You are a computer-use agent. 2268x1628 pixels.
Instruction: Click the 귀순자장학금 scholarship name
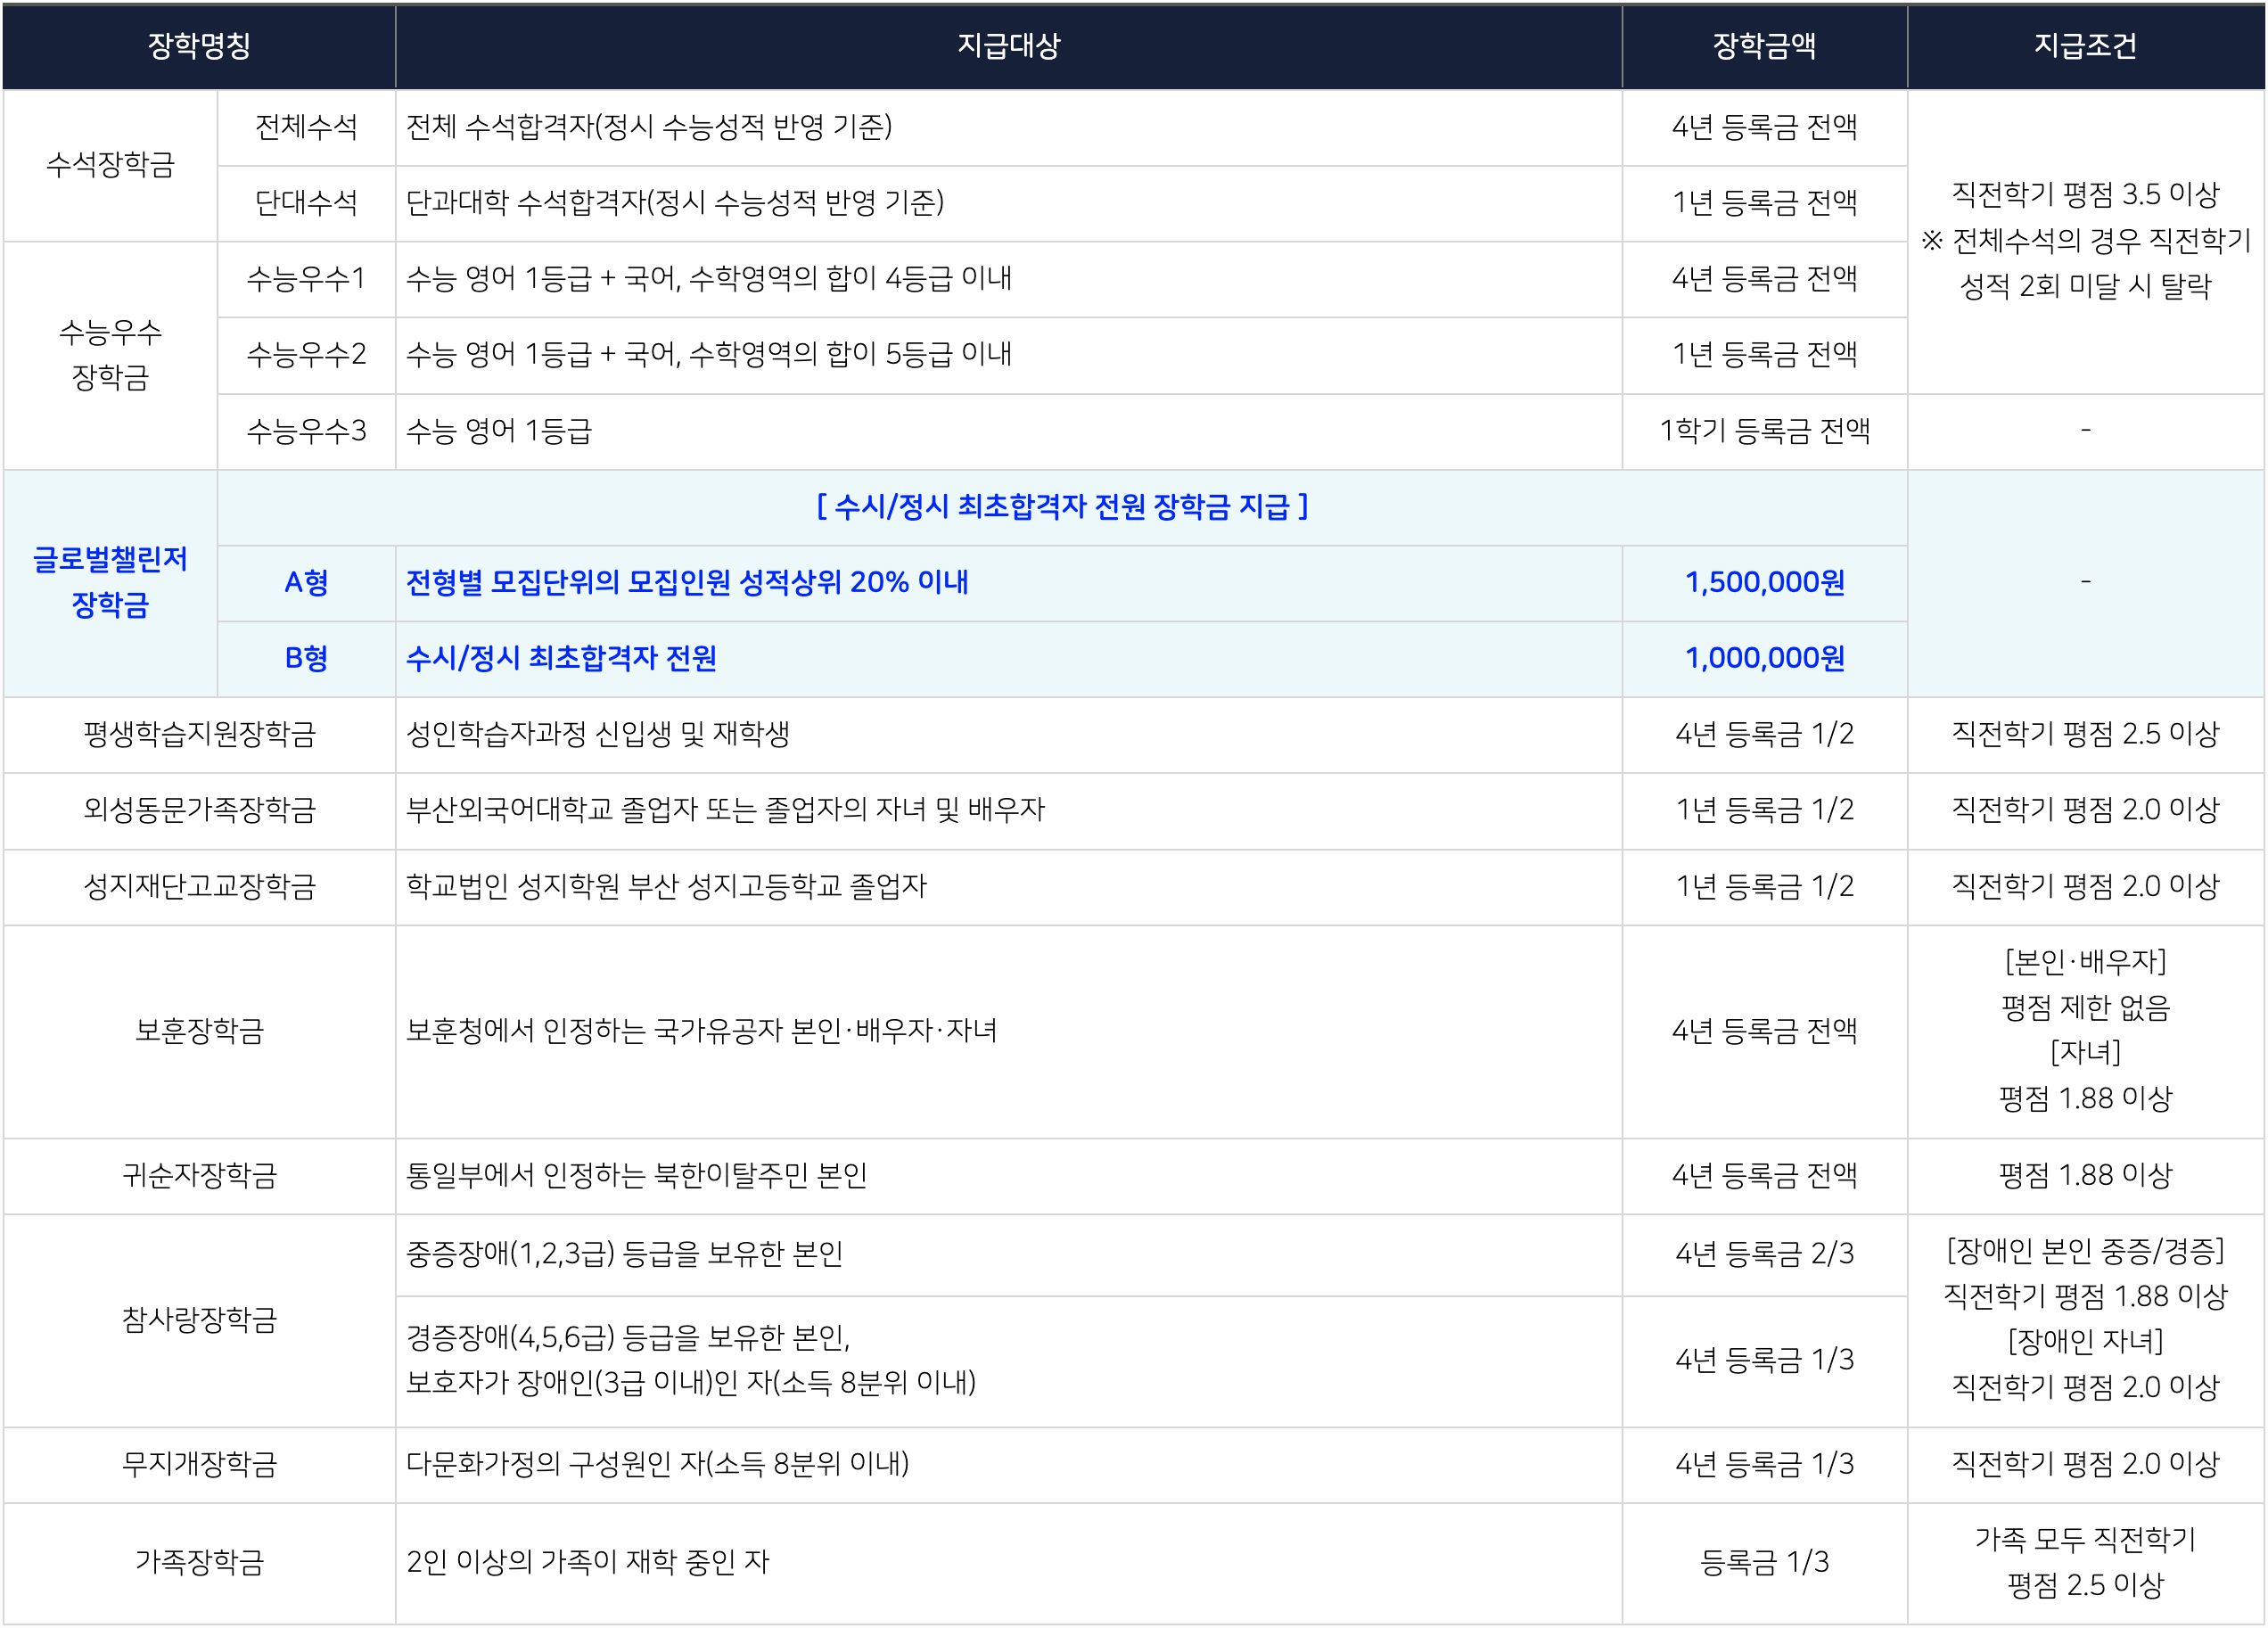(x=199, y=1176)
